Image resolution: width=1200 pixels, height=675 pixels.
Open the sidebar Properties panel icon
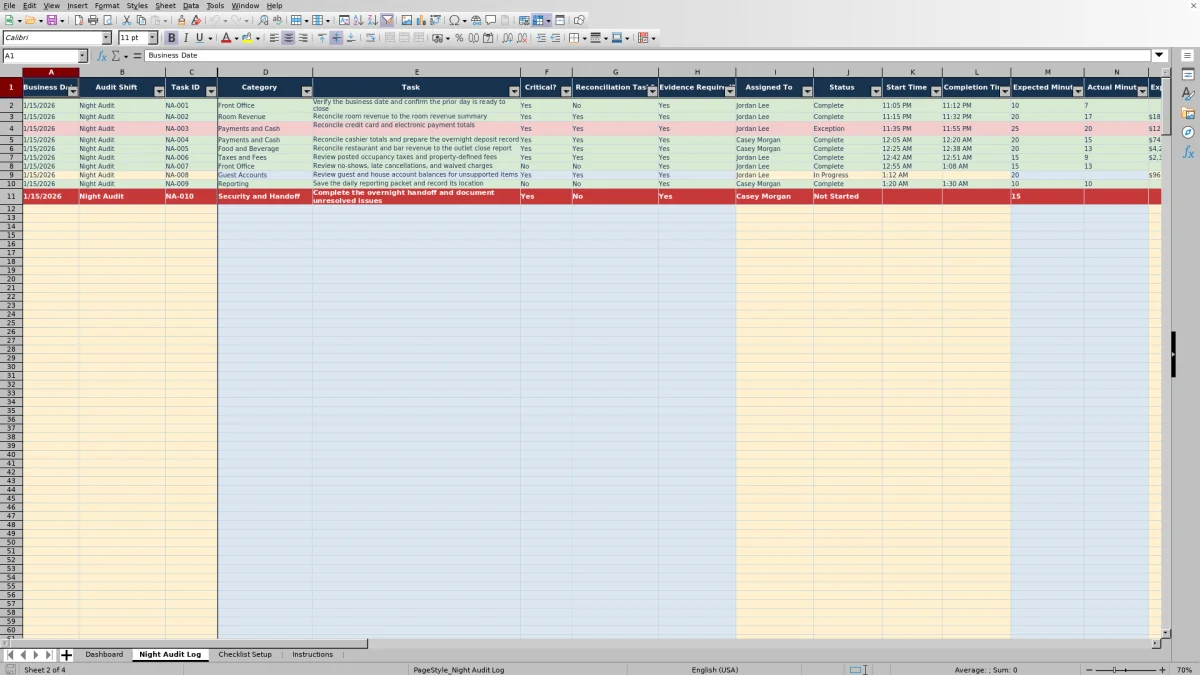(x=1188, y=75)
